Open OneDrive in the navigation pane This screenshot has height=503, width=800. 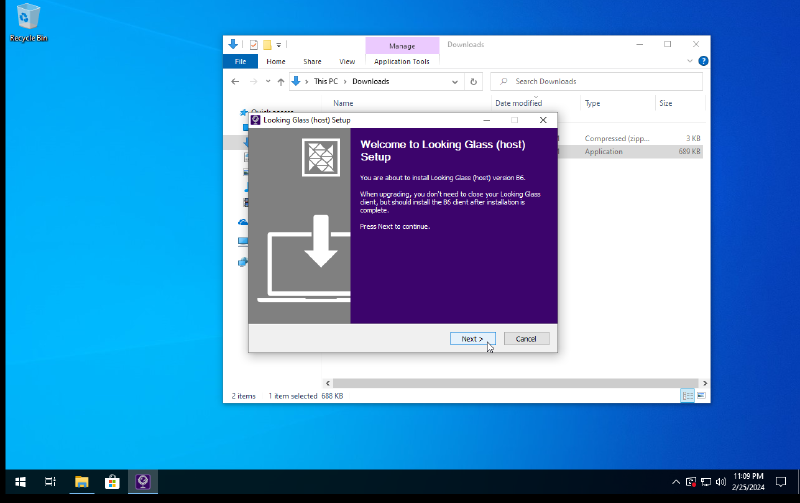pos(243,222)
